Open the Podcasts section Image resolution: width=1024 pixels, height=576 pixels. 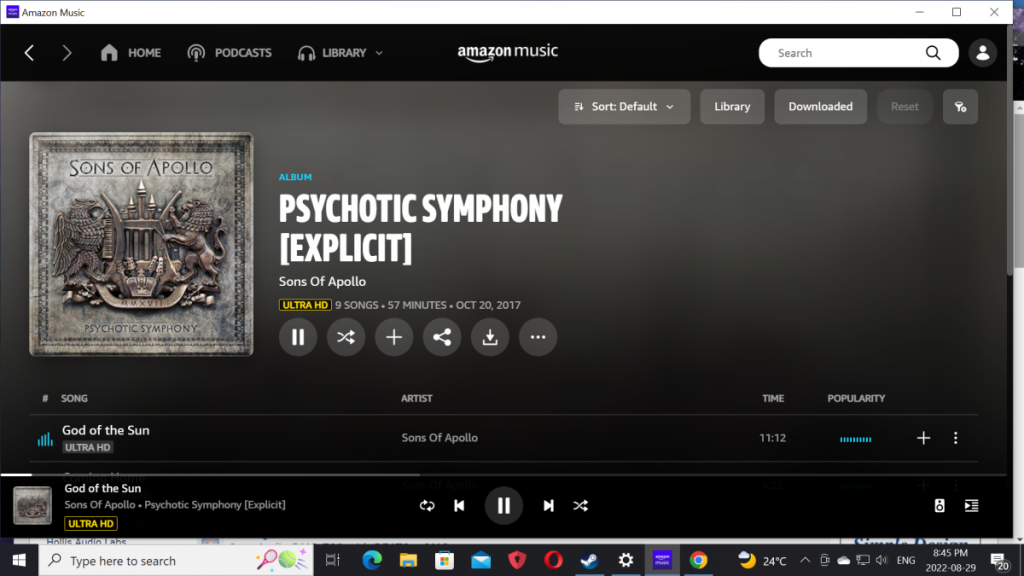tap(229, 53)
